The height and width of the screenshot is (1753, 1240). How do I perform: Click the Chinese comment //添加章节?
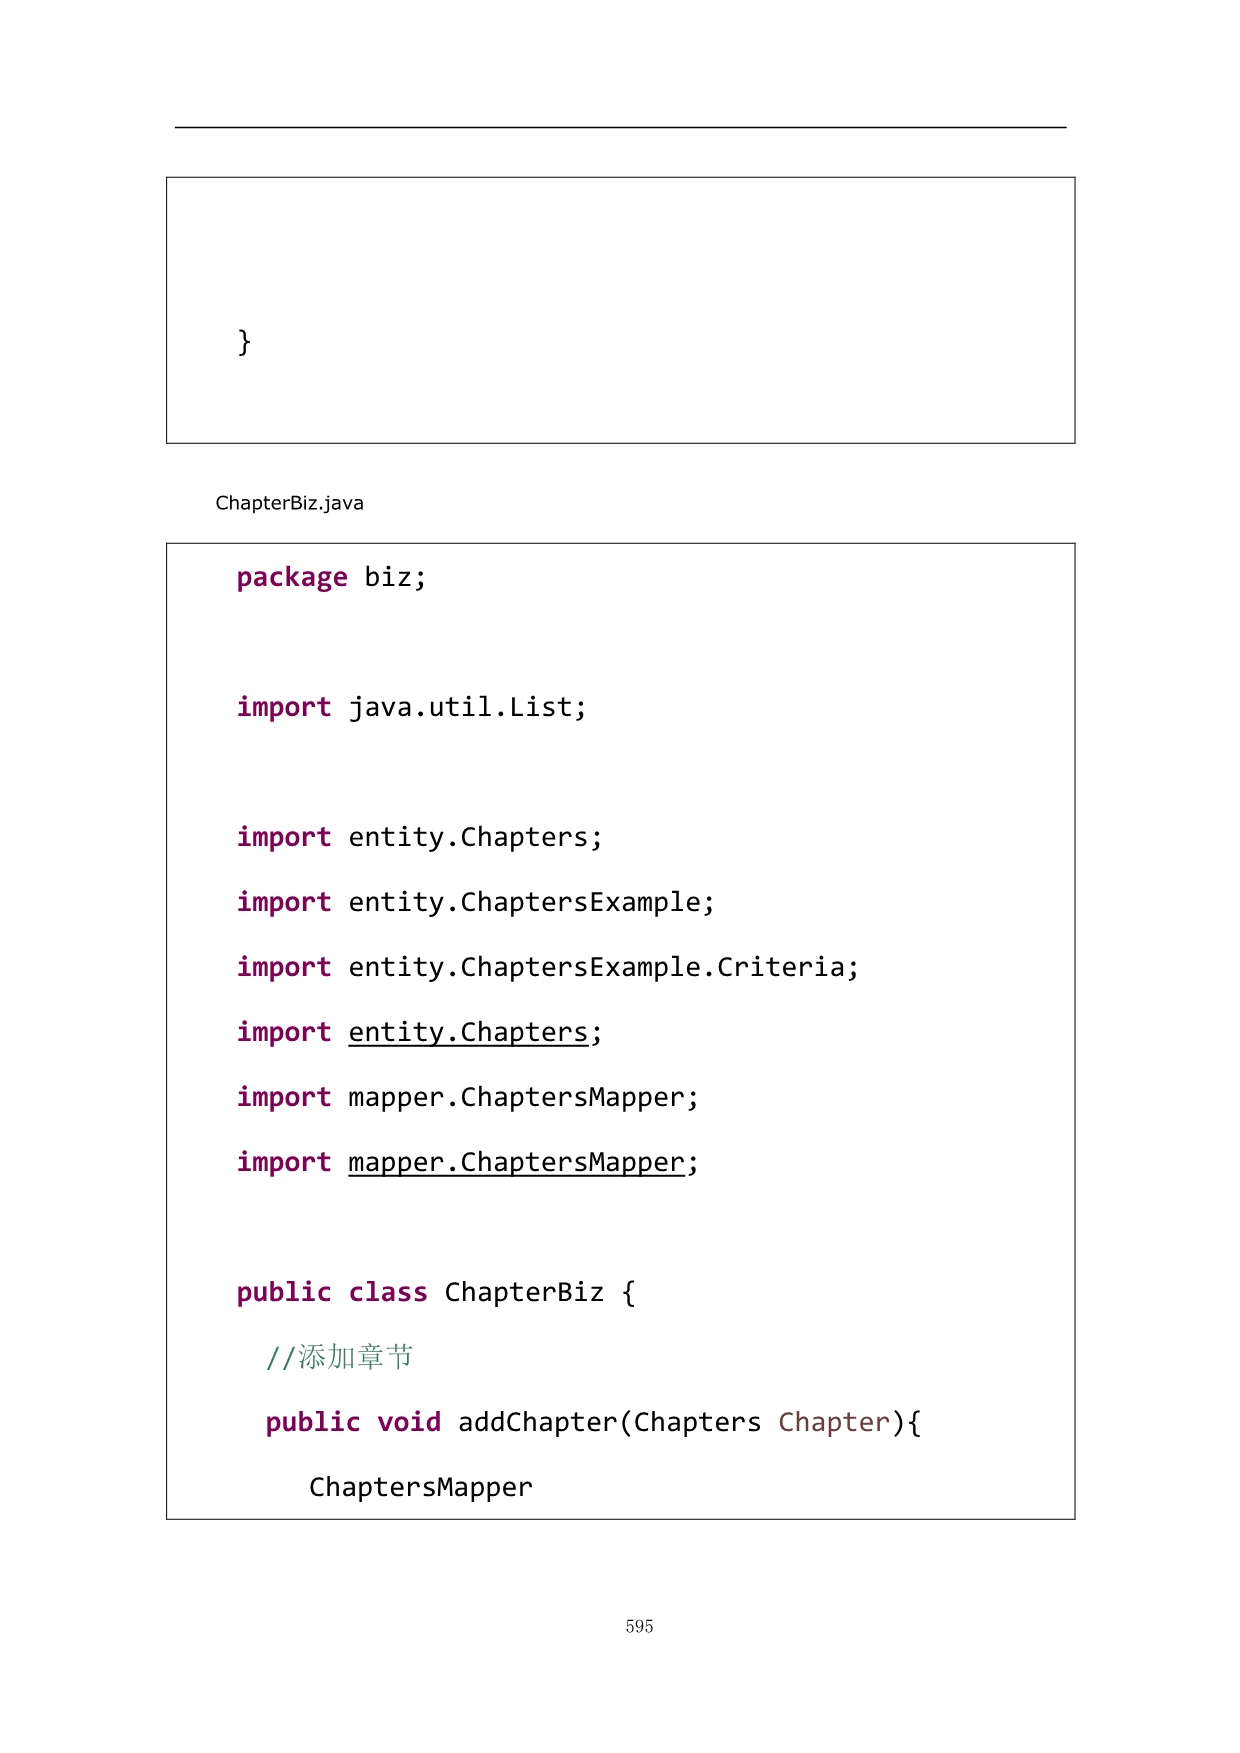coord(340,1357)
